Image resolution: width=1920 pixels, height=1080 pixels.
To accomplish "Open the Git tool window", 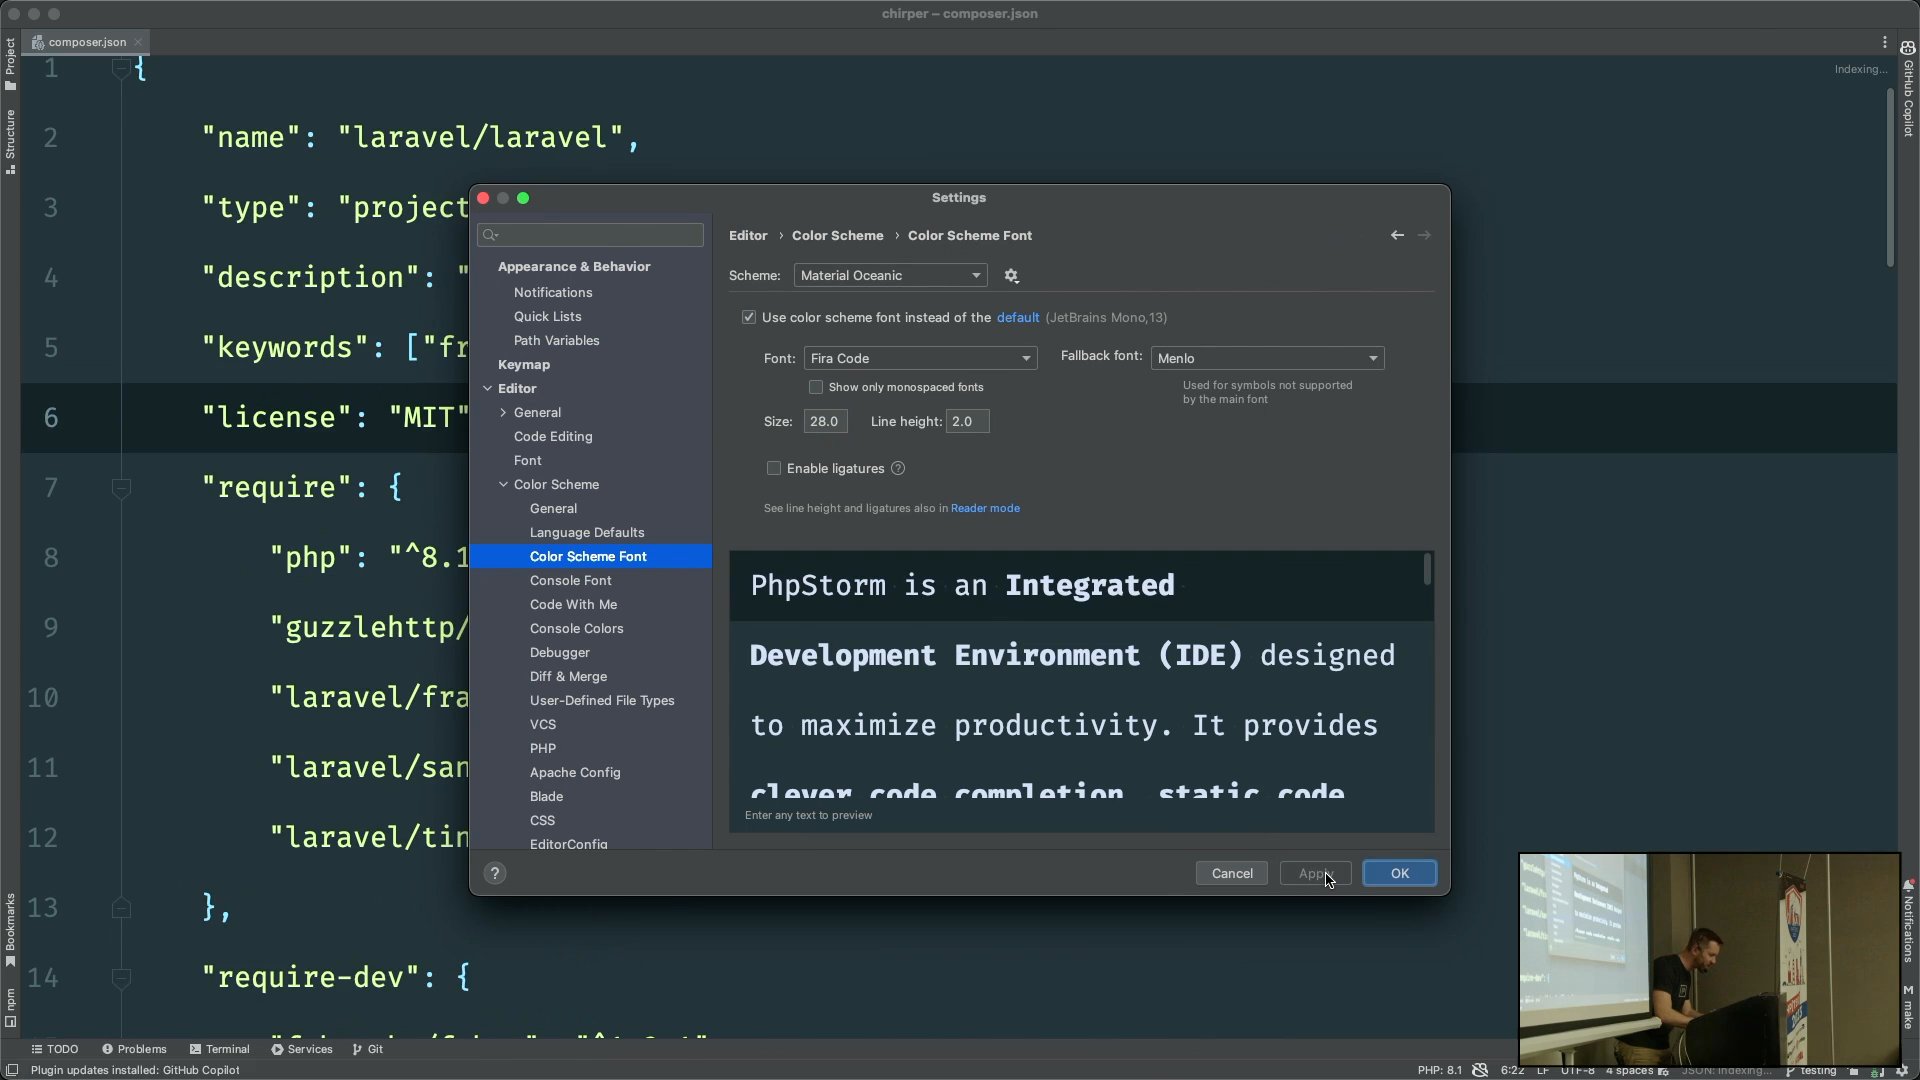I will tap(368, 1049).
